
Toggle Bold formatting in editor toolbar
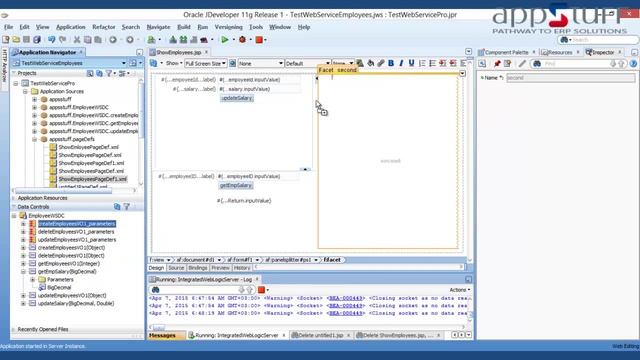click(391, 63)
